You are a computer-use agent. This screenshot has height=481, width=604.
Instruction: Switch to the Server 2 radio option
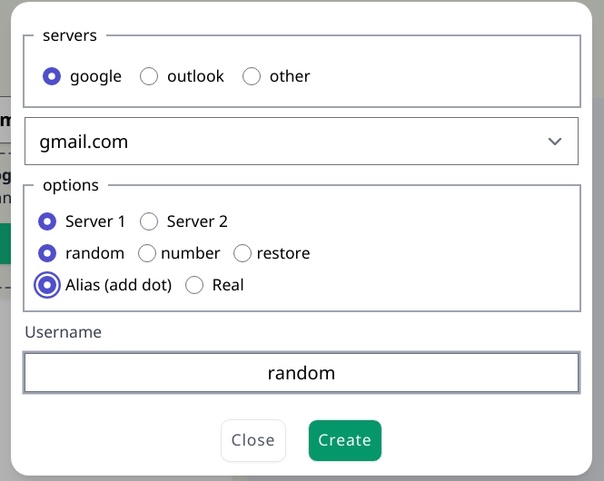click(x=149, y=221)
